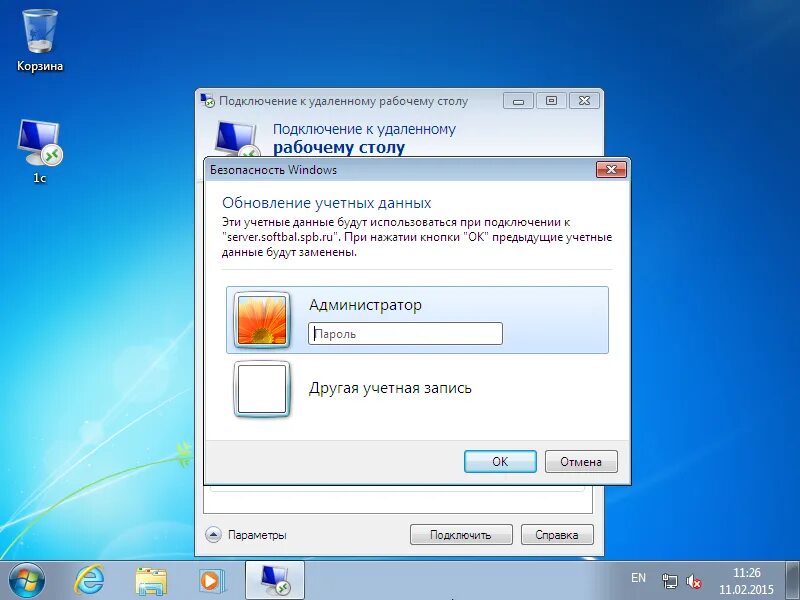Click the Администратор account picture
This screenshot has width=800, height=600.
(x=262, y=320)
